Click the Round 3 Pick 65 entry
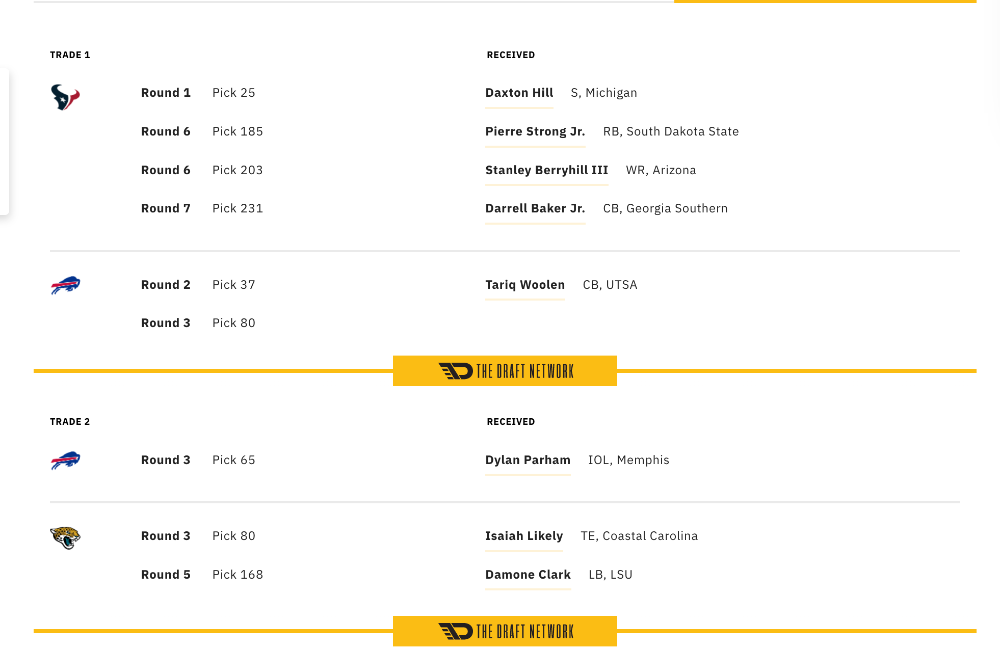The height and width of the screenshot is (650, 1000). [198, 460]
